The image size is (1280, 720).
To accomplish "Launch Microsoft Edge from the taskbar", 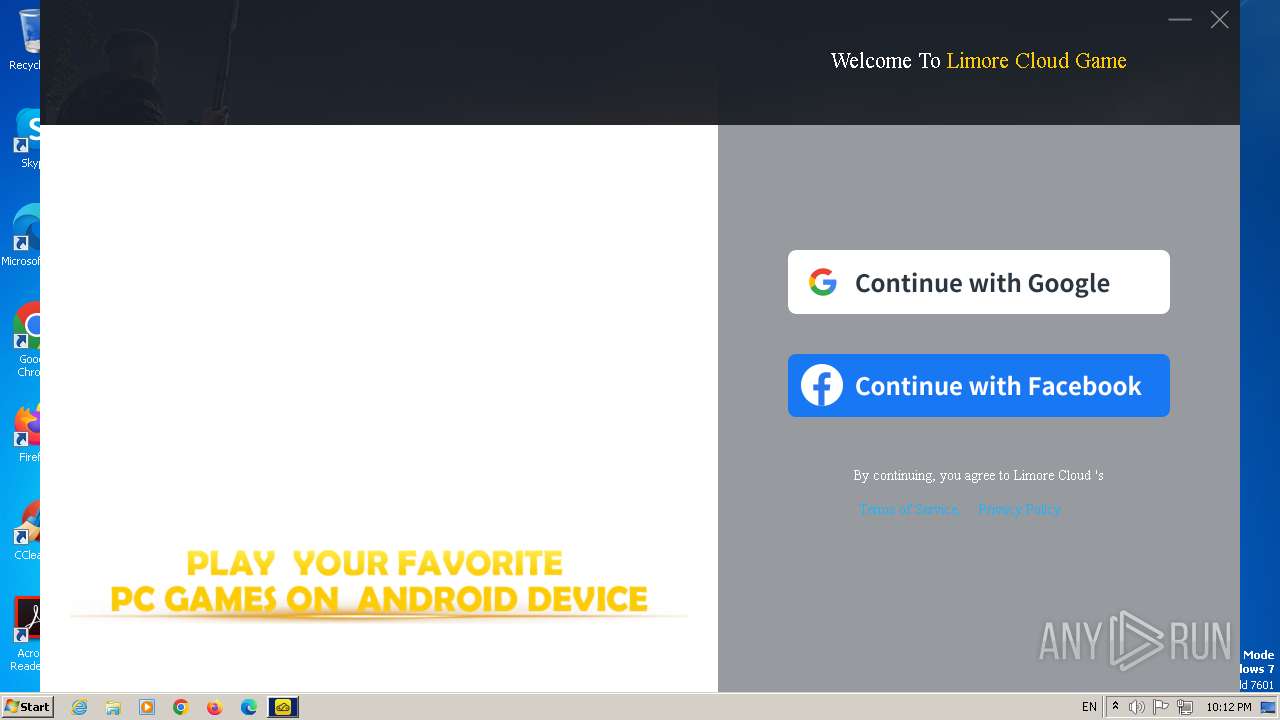I will pos(248,707).
